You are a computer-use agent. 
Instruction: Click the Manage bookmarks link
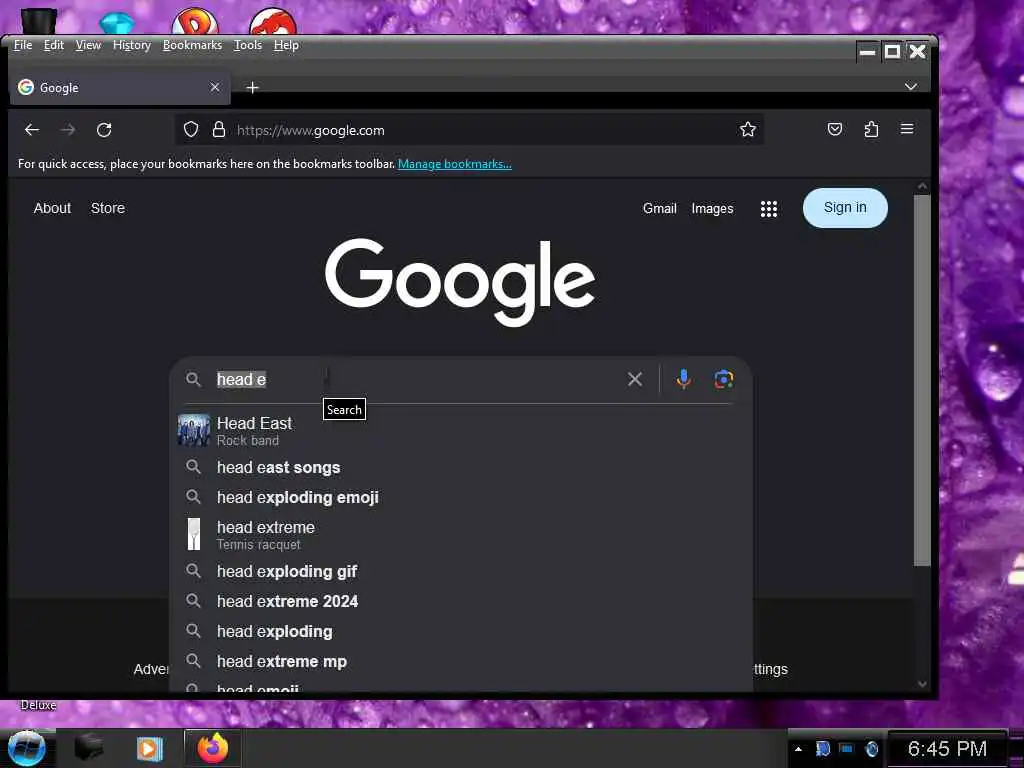pyautogui.click(x=455, y=164)
